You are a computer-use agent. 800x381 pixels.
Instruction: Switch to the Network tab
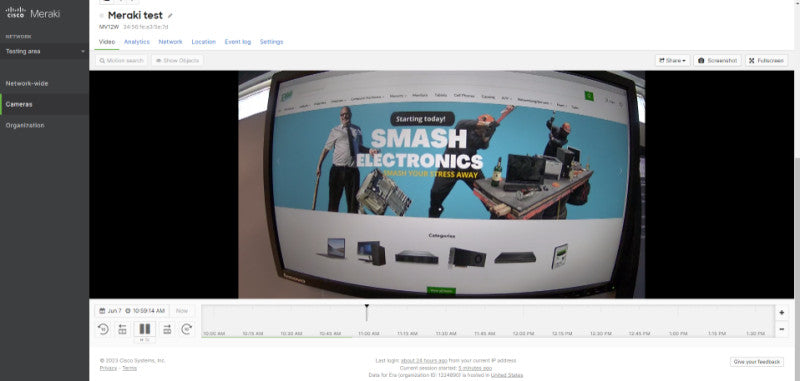click(x=170, y=42)
